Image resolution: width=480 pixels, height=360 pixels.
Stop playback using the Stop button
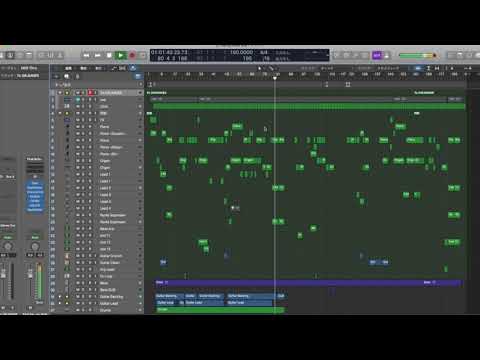109,55
